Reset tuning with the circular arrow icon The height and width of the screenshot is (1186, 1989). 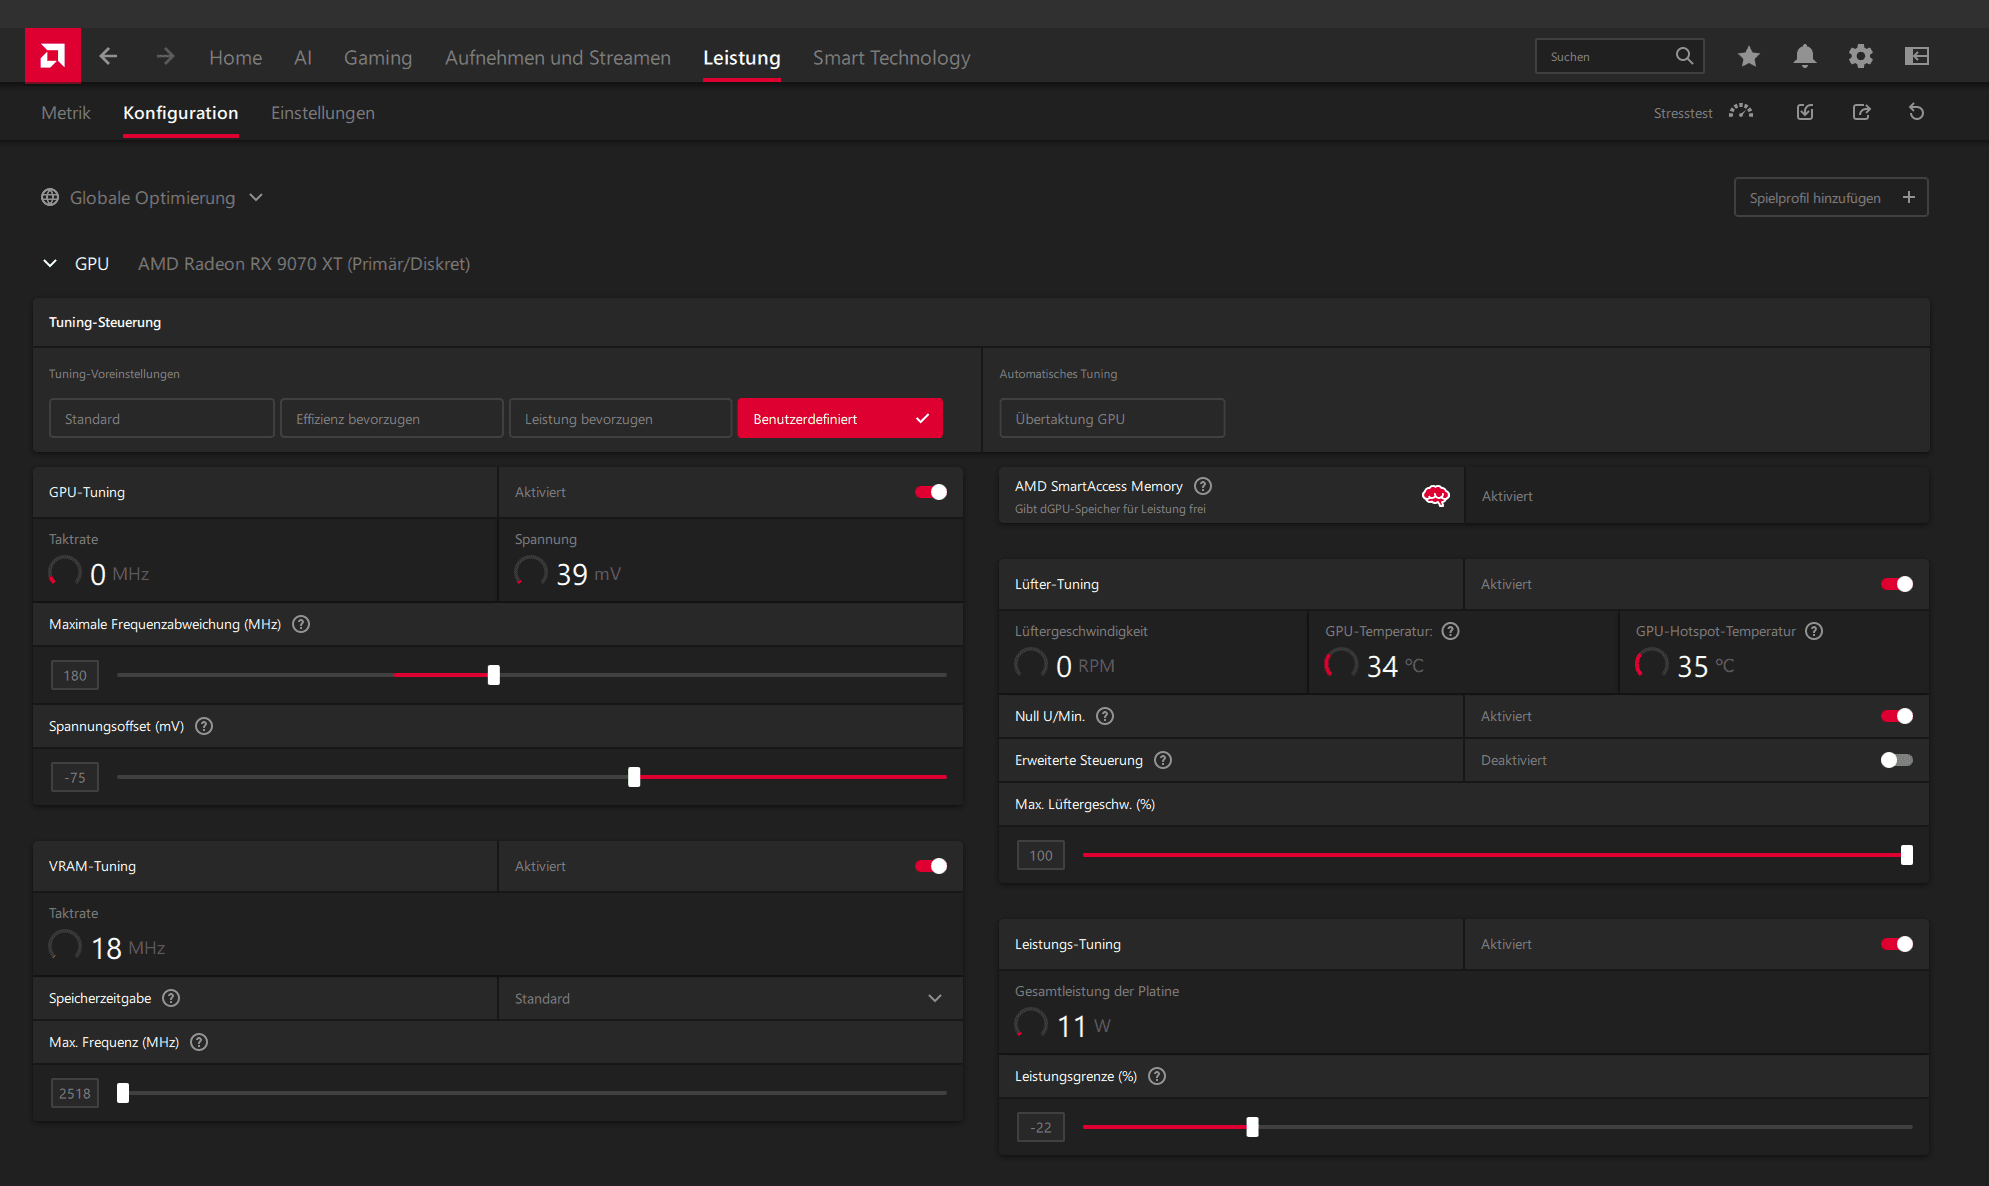(1916, 112)
